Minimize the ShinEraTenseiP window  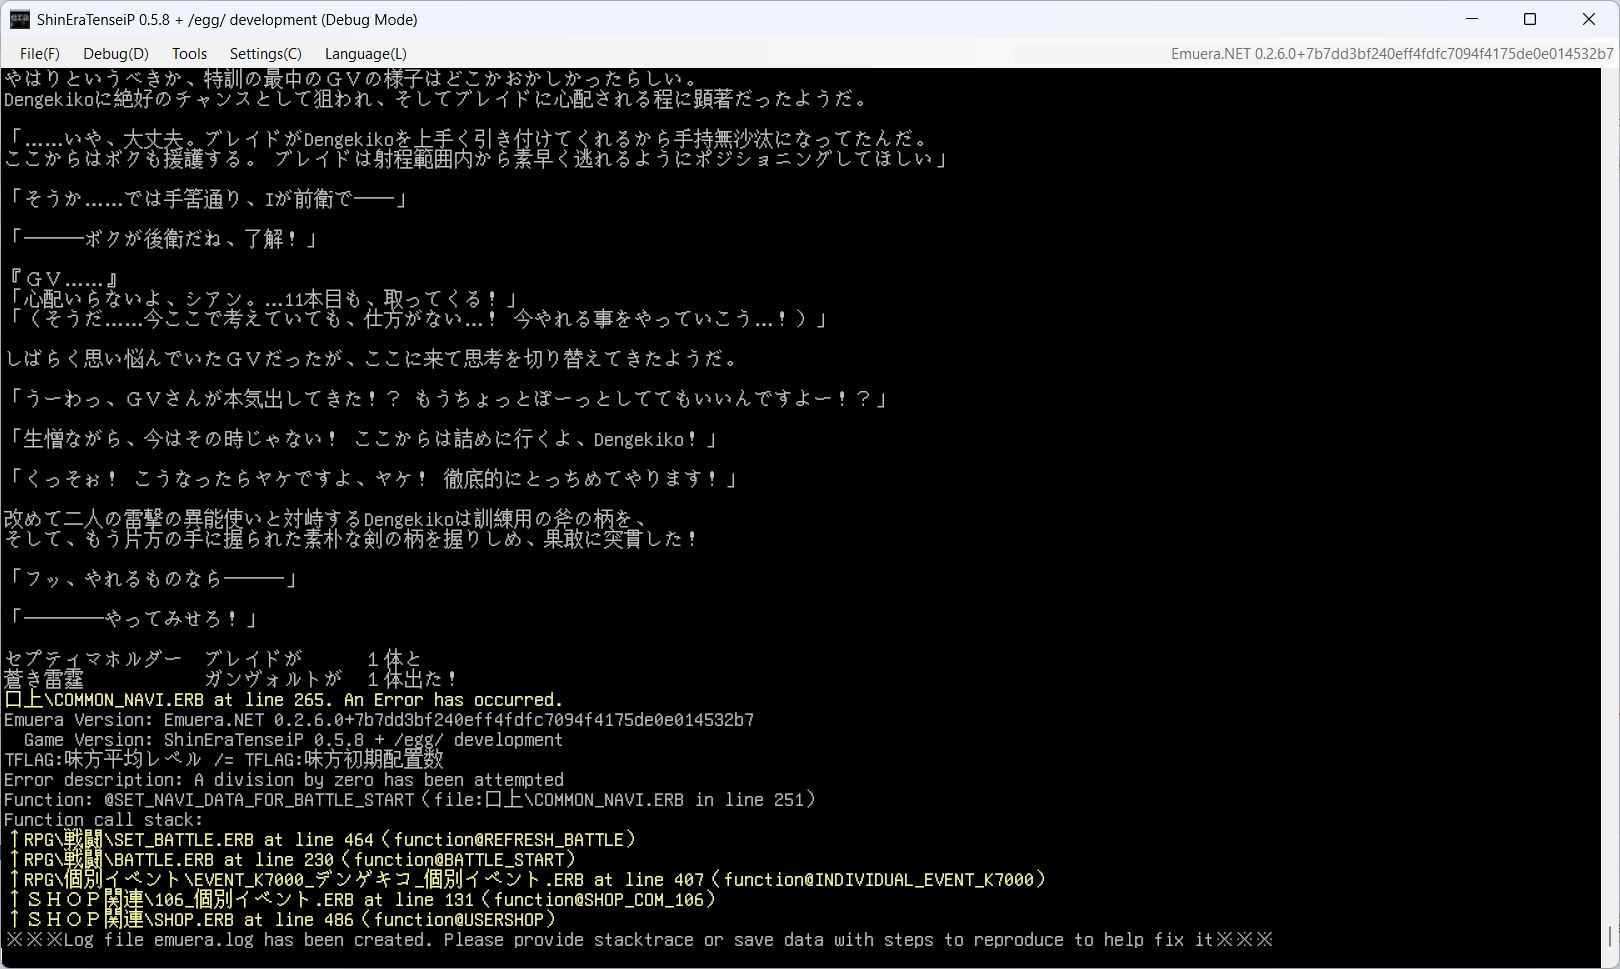[1472, 19]
